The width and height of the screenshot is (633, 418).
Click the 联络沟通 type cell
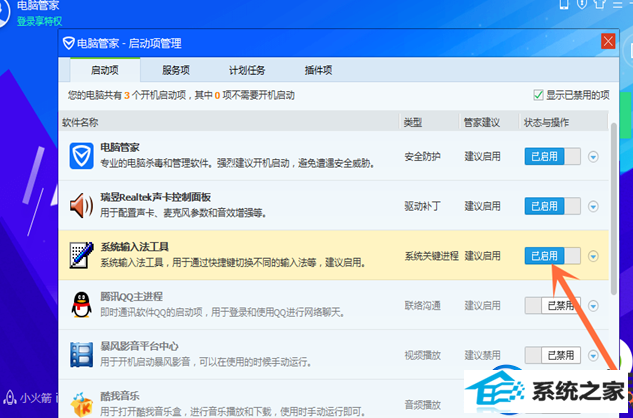pos(422,305)
